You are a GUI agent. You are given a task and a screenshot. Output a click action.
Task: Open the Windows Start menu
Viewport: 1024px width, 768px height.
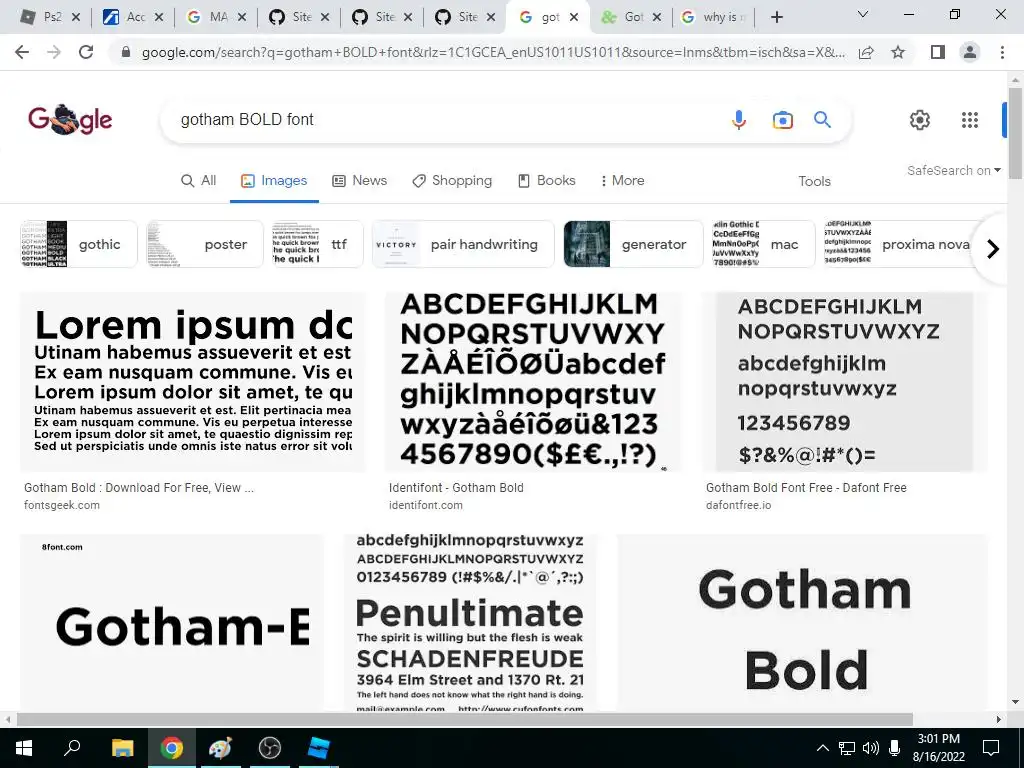[24, 748]
